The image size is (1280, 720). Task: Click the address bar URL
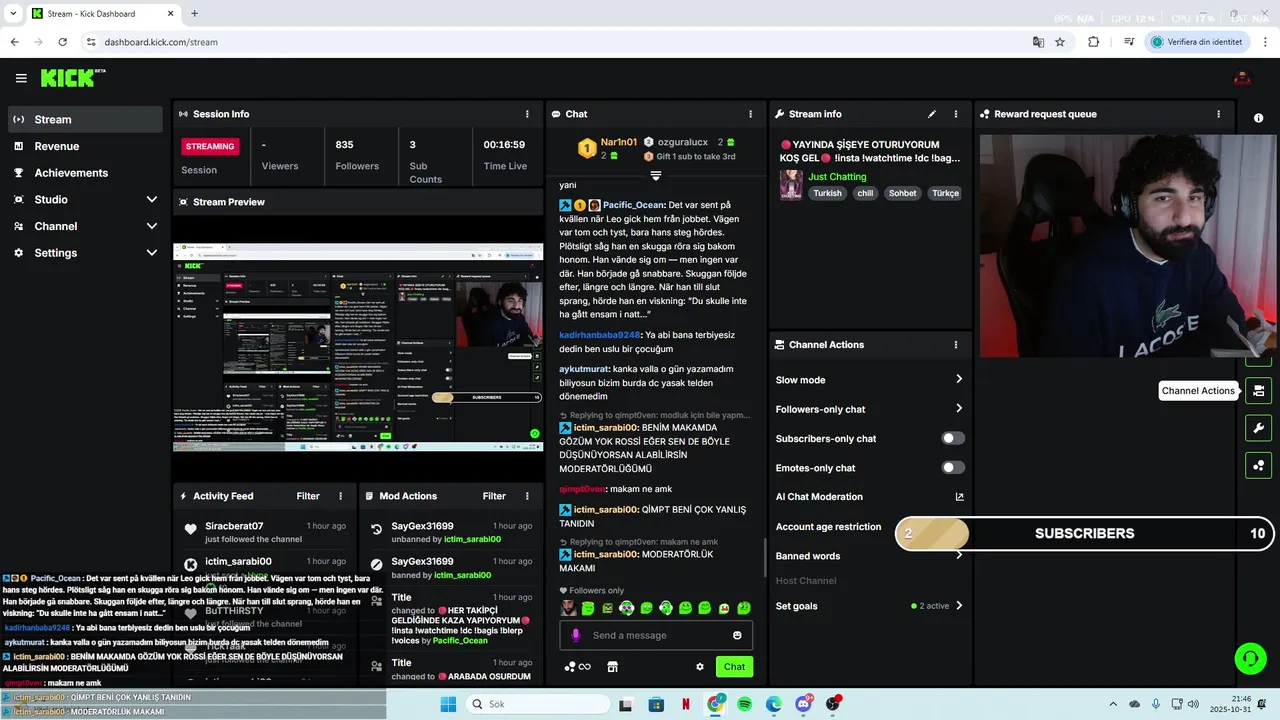[161, 42]
